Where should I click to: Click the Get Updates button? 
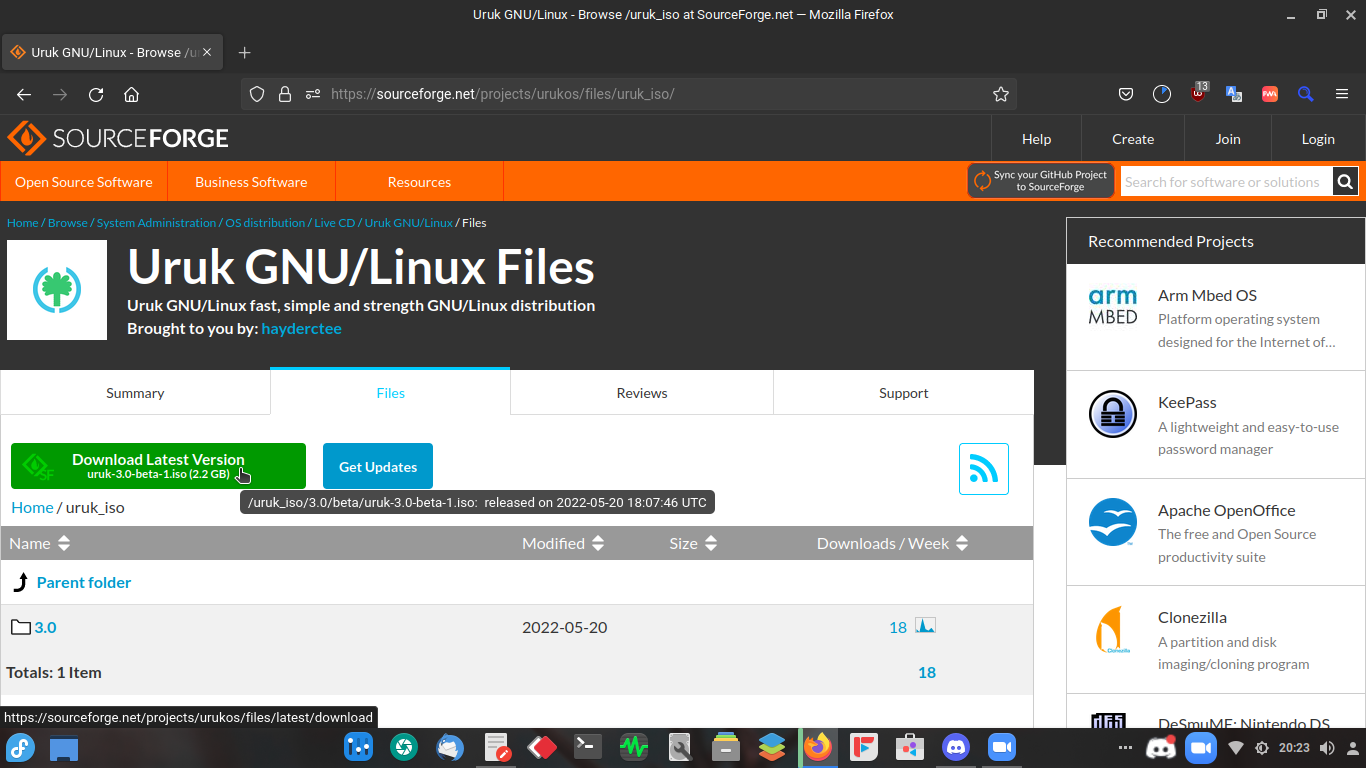pyautogui.click(x=378, y=466)
